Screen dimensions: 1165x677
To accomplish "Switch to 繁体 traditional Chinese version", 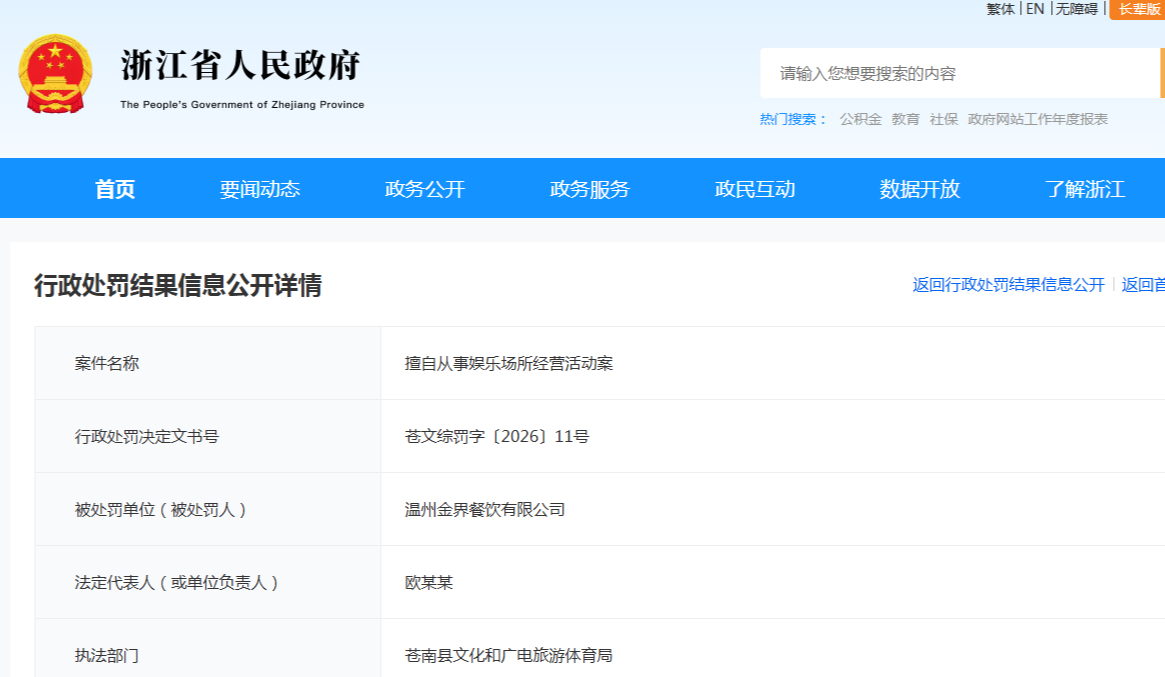I will click(1000, 9).
